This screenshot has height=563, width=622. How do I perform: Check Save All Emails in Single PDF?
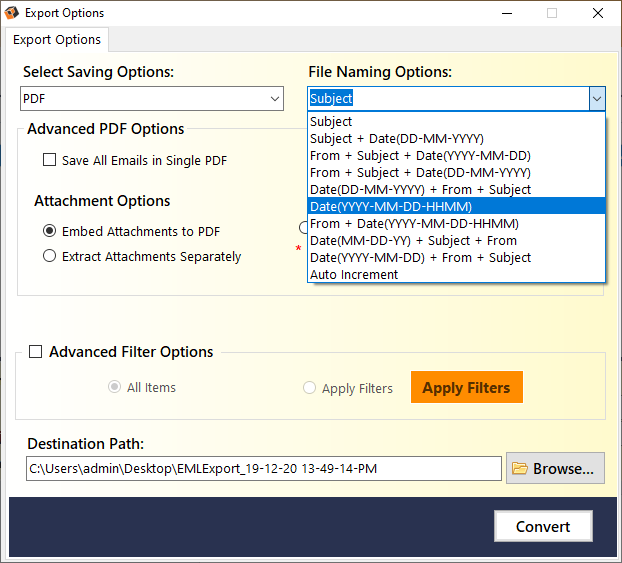50,160
